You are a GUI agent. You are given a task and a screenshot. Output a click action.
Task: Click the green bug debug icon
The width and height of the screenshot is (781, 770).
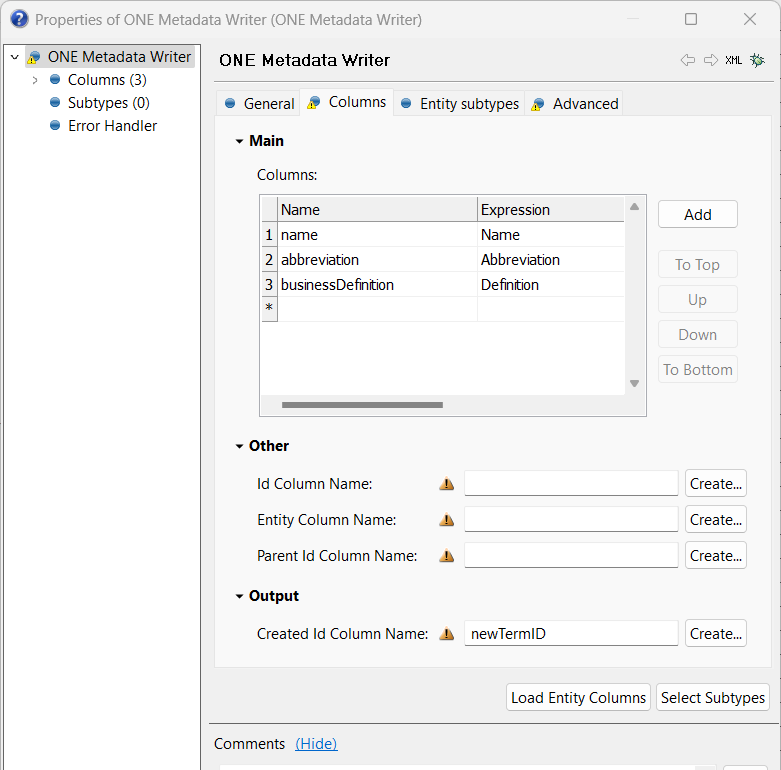[758, 60]
